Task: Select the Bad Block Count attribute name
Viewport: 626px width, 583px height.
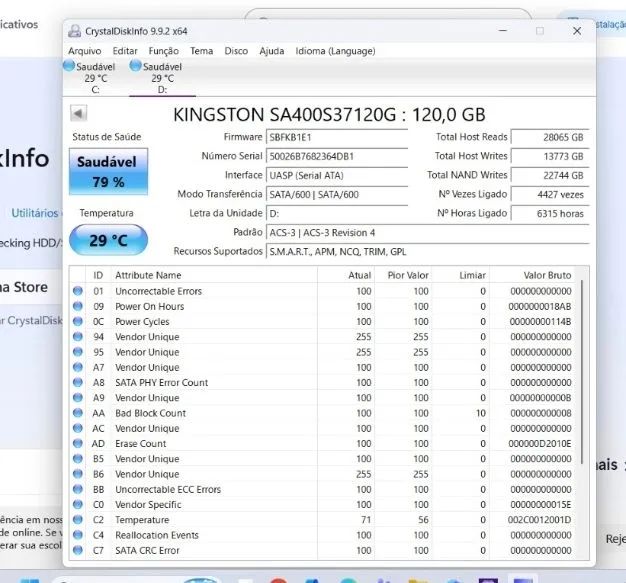Action: tap(151, 413)
